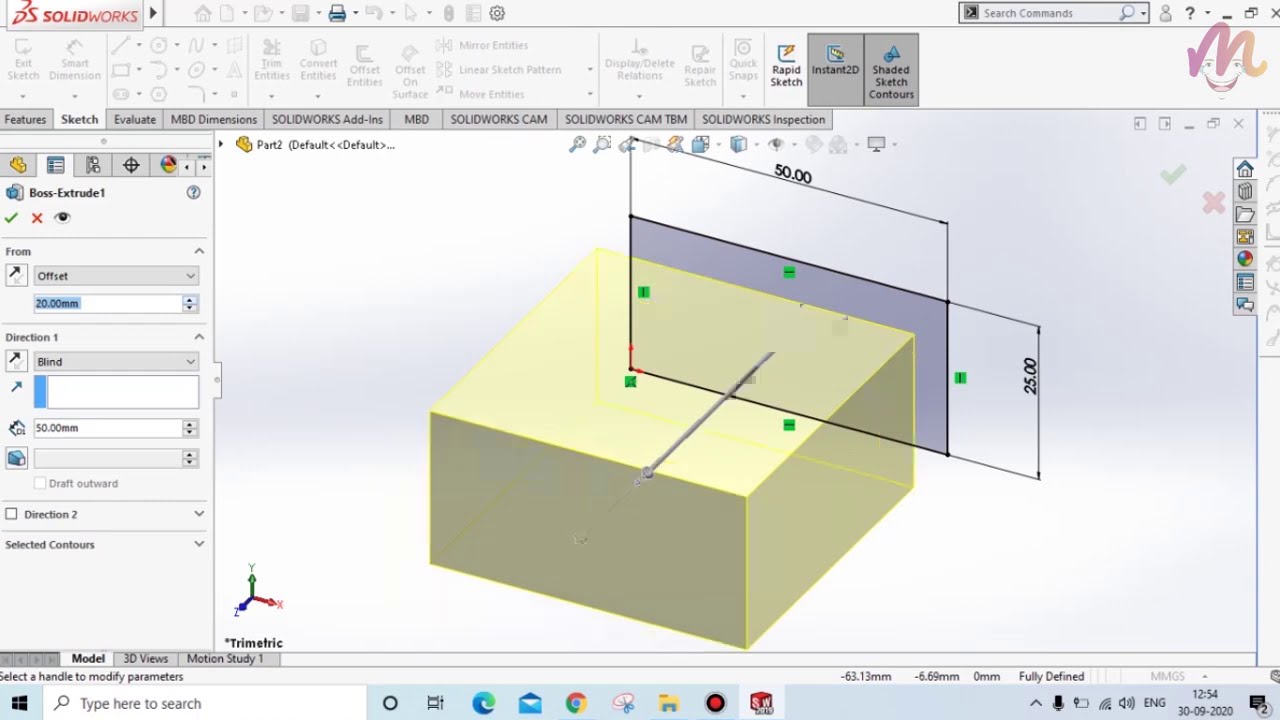Click Windows taskbar search box
Screen dimensions: 1280x720
point(204,703)
